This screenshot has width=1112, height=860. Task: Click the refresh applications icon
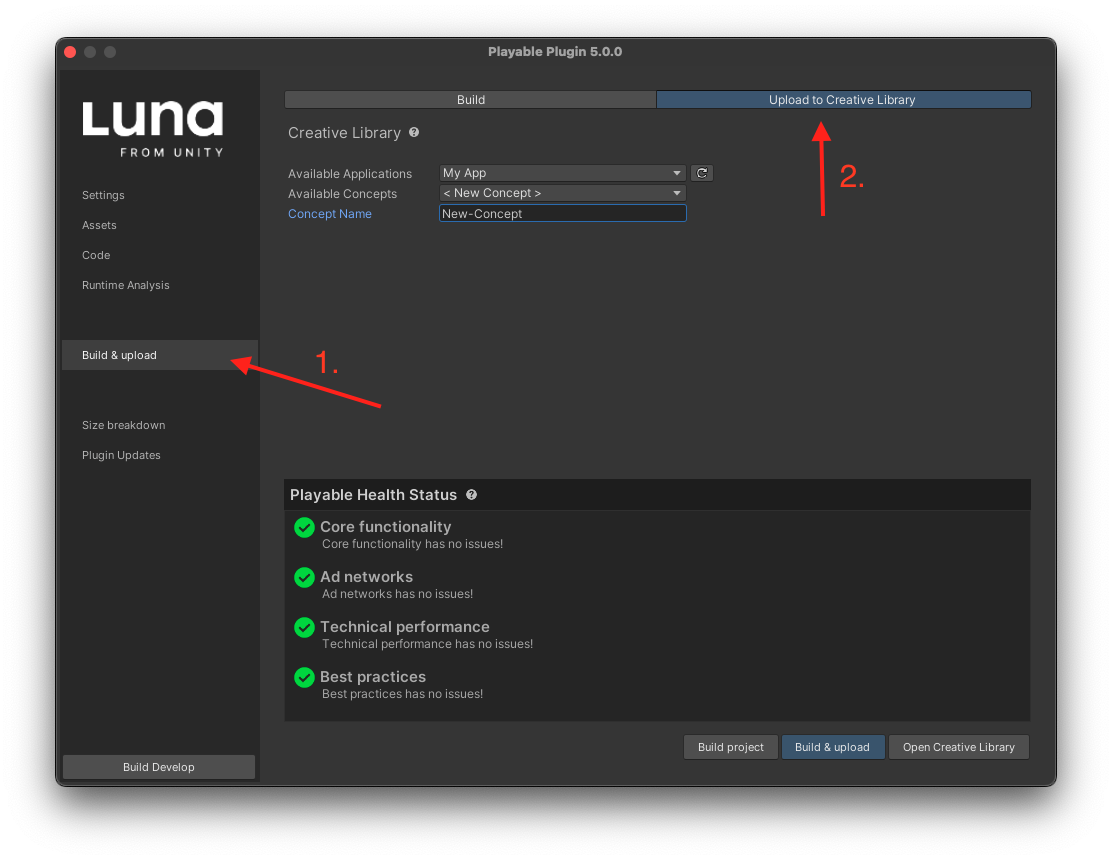click(x=701, y=173)
